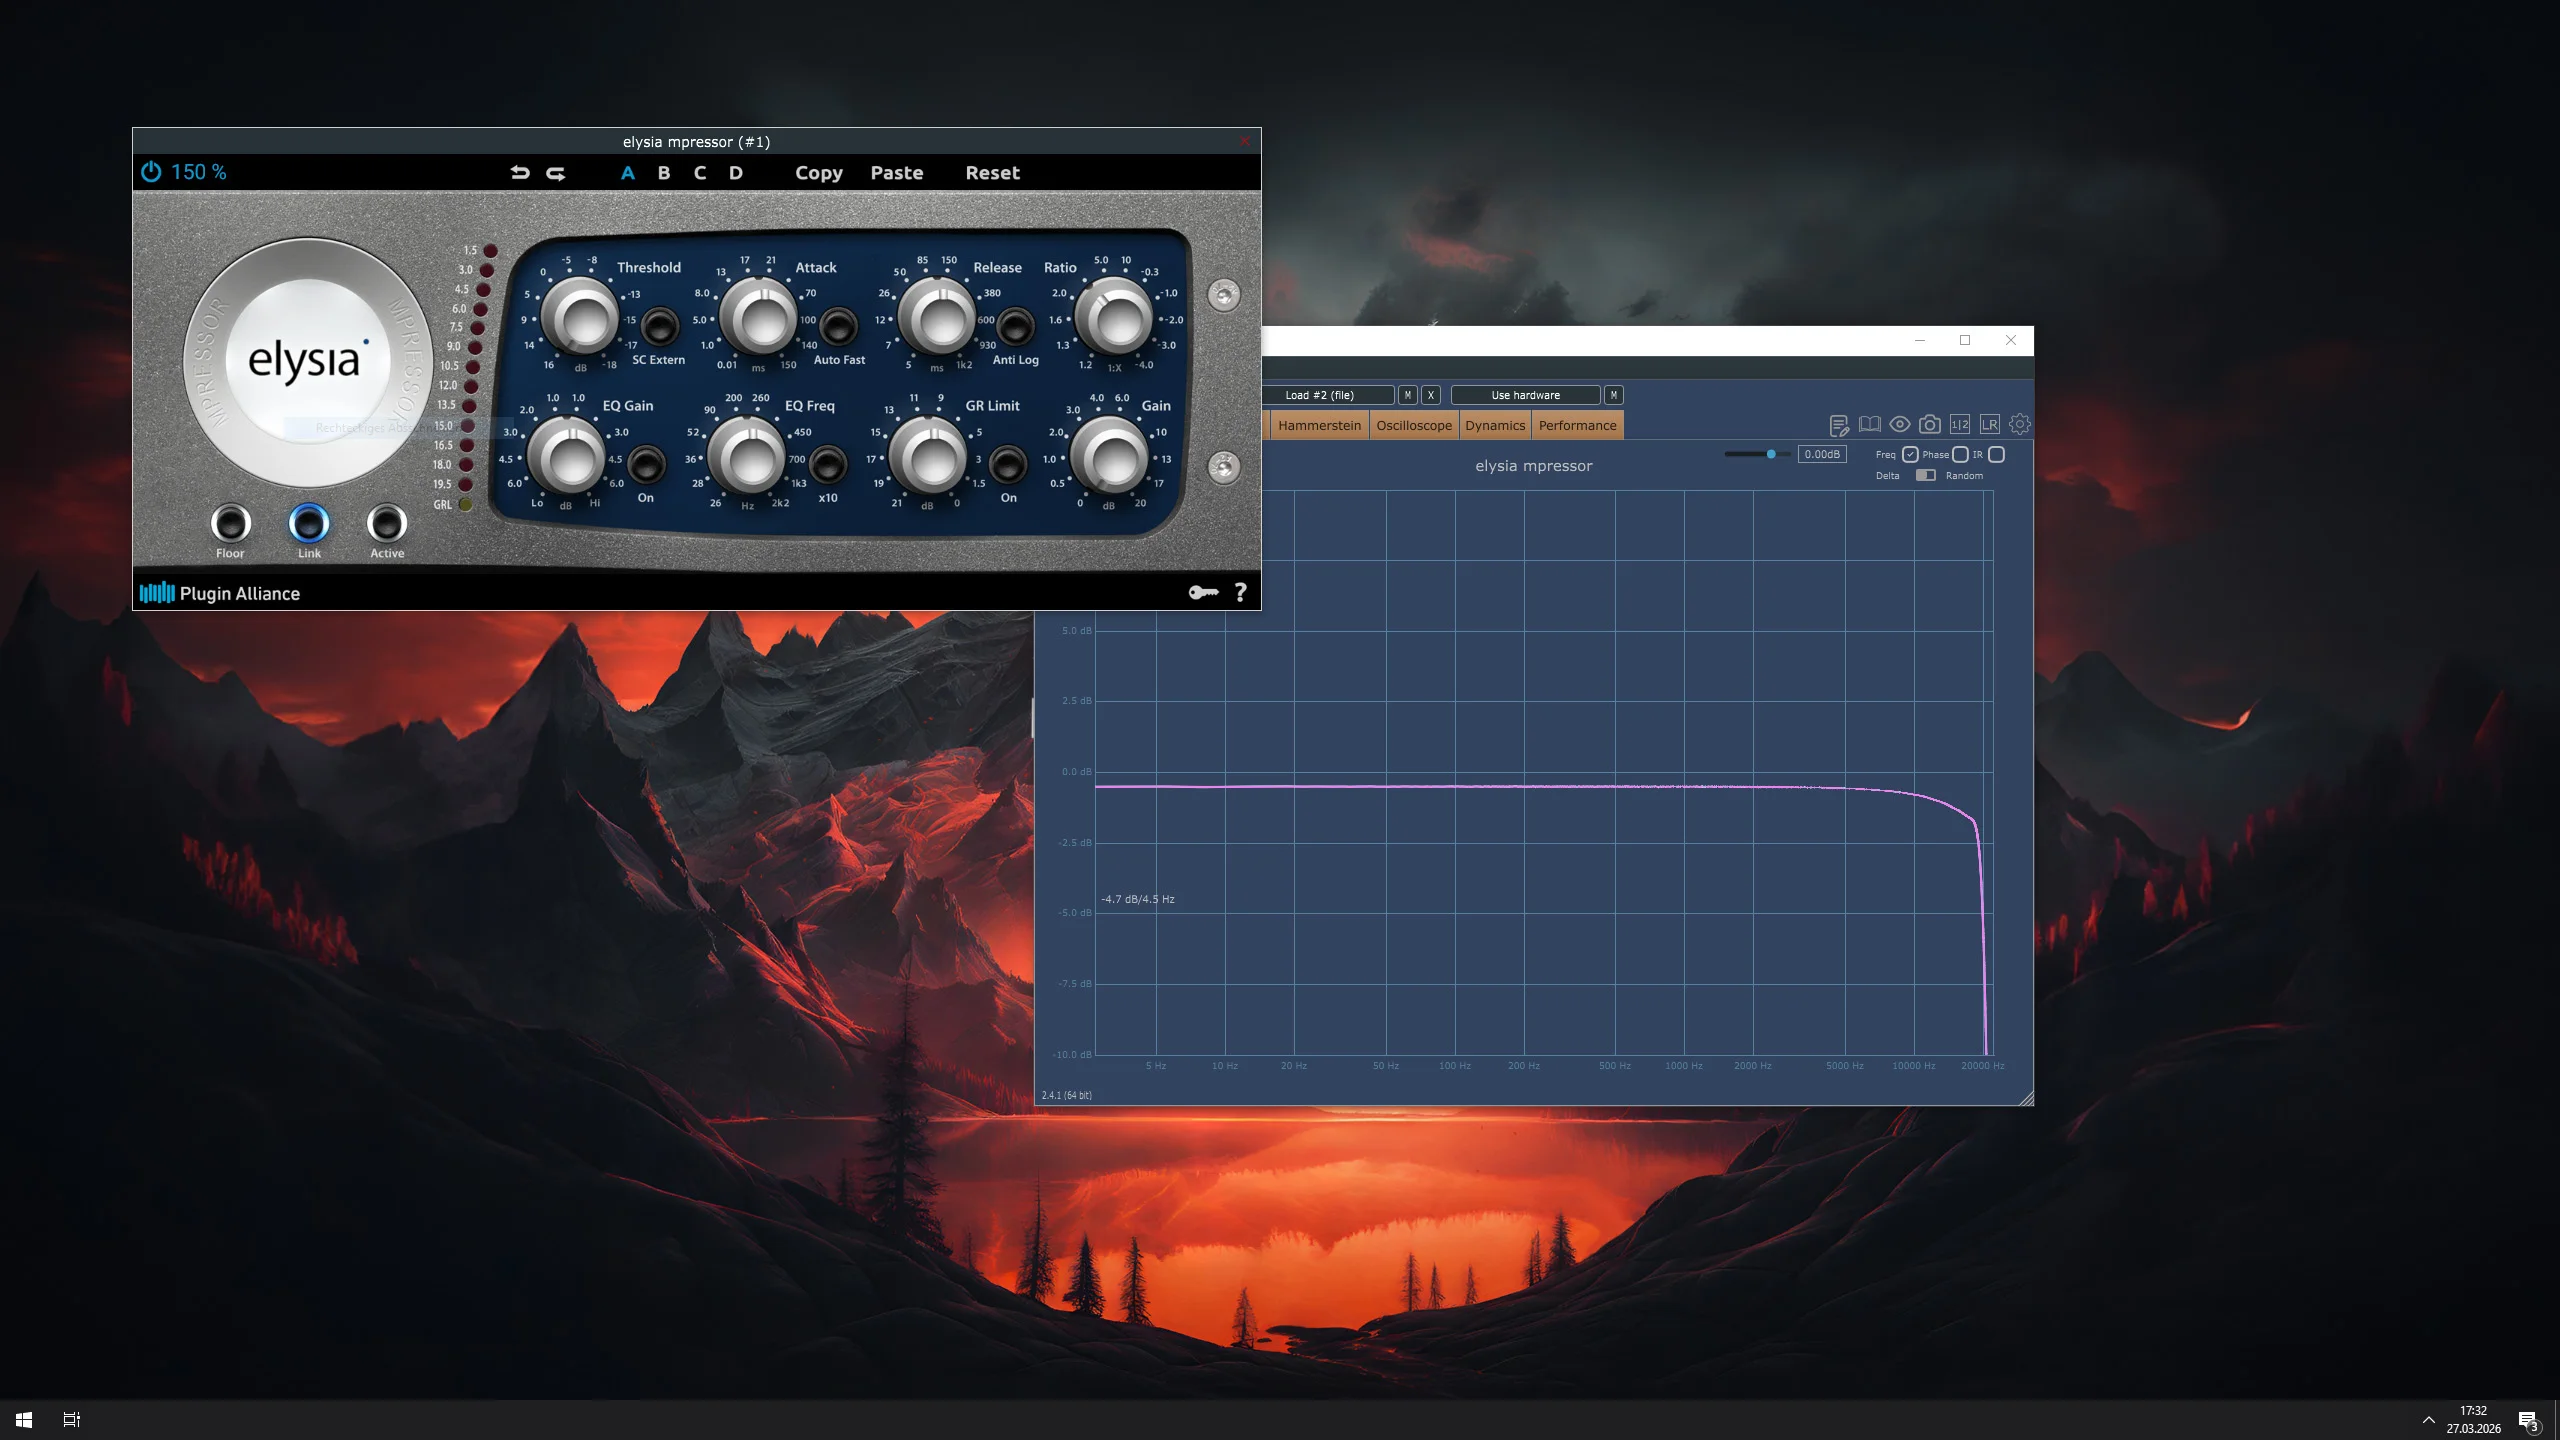The width and height of the screenshot is (2560, 1440).
Task: Toggle the EQ Freq x10 switch
Action: [828, 463]
